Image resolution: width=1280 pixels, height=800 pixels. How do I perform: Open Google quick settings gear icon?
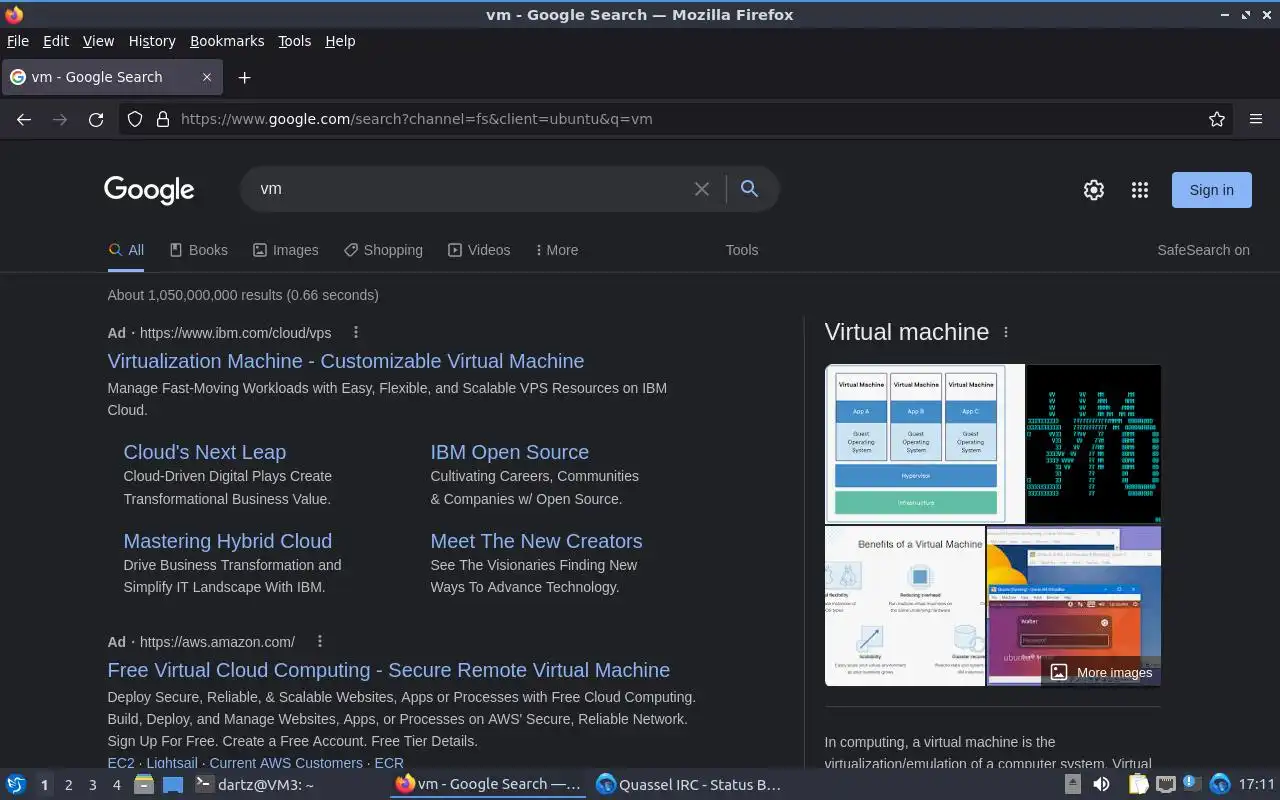1094,190
